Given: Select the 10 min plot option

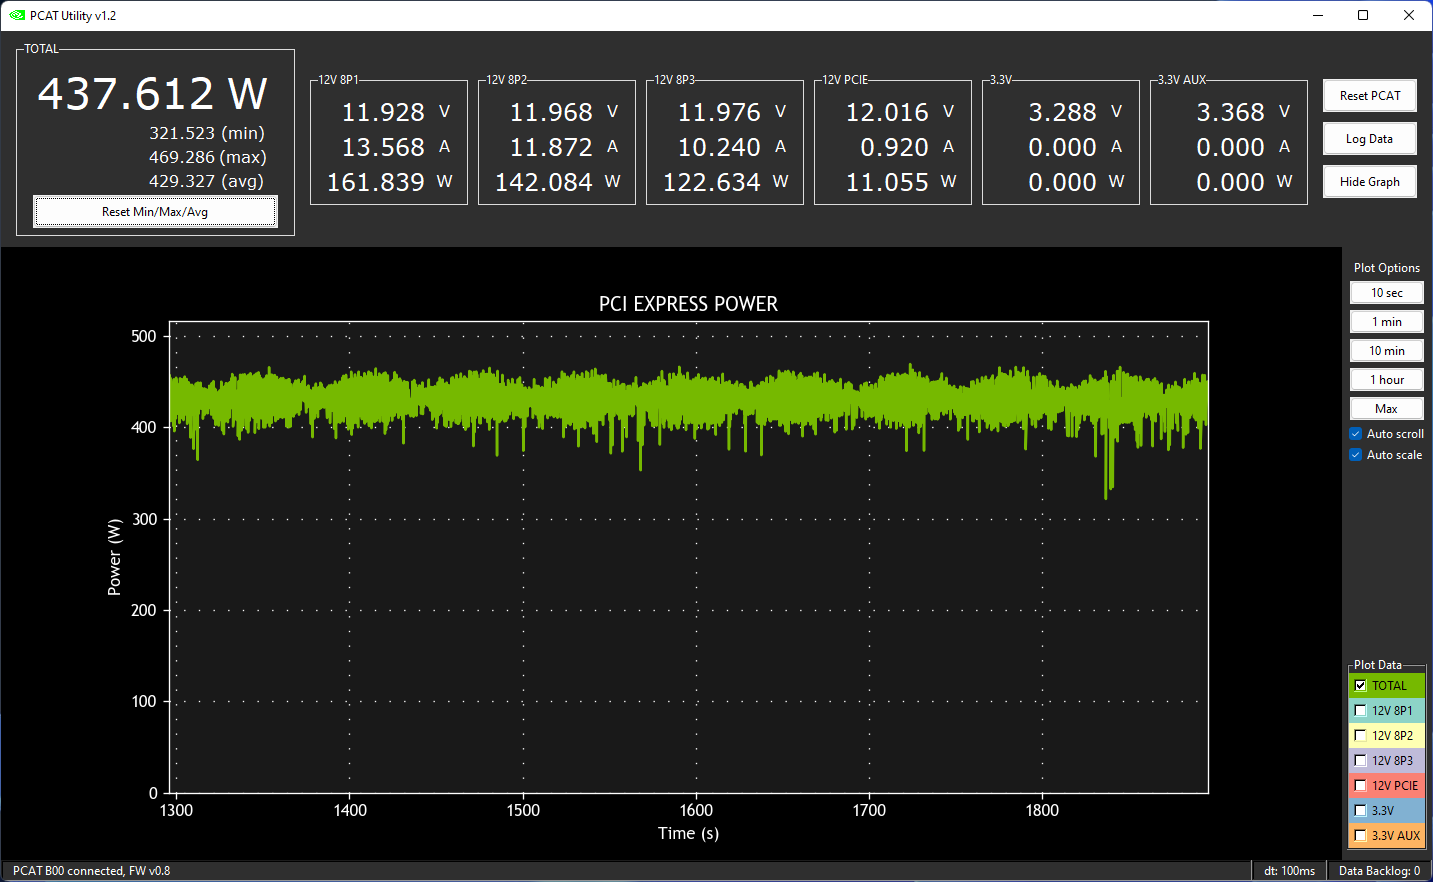Looking at the screenshot, I should coord(1386,351).
